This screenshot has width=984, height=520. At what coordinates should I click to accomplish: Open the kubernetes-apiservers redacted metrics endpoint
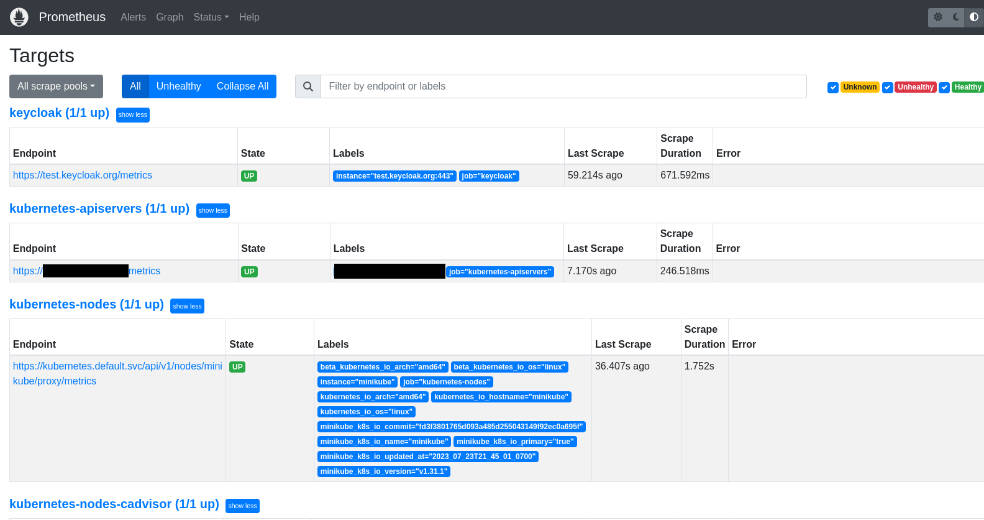tap(87, 271)
